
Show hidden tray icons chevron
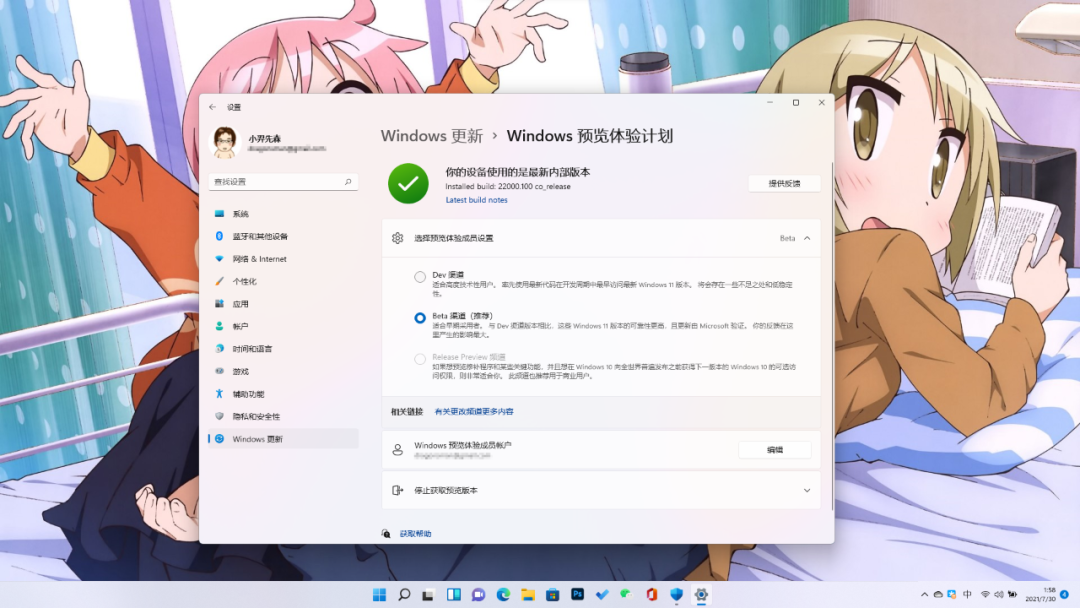click(x=924, y=595)
